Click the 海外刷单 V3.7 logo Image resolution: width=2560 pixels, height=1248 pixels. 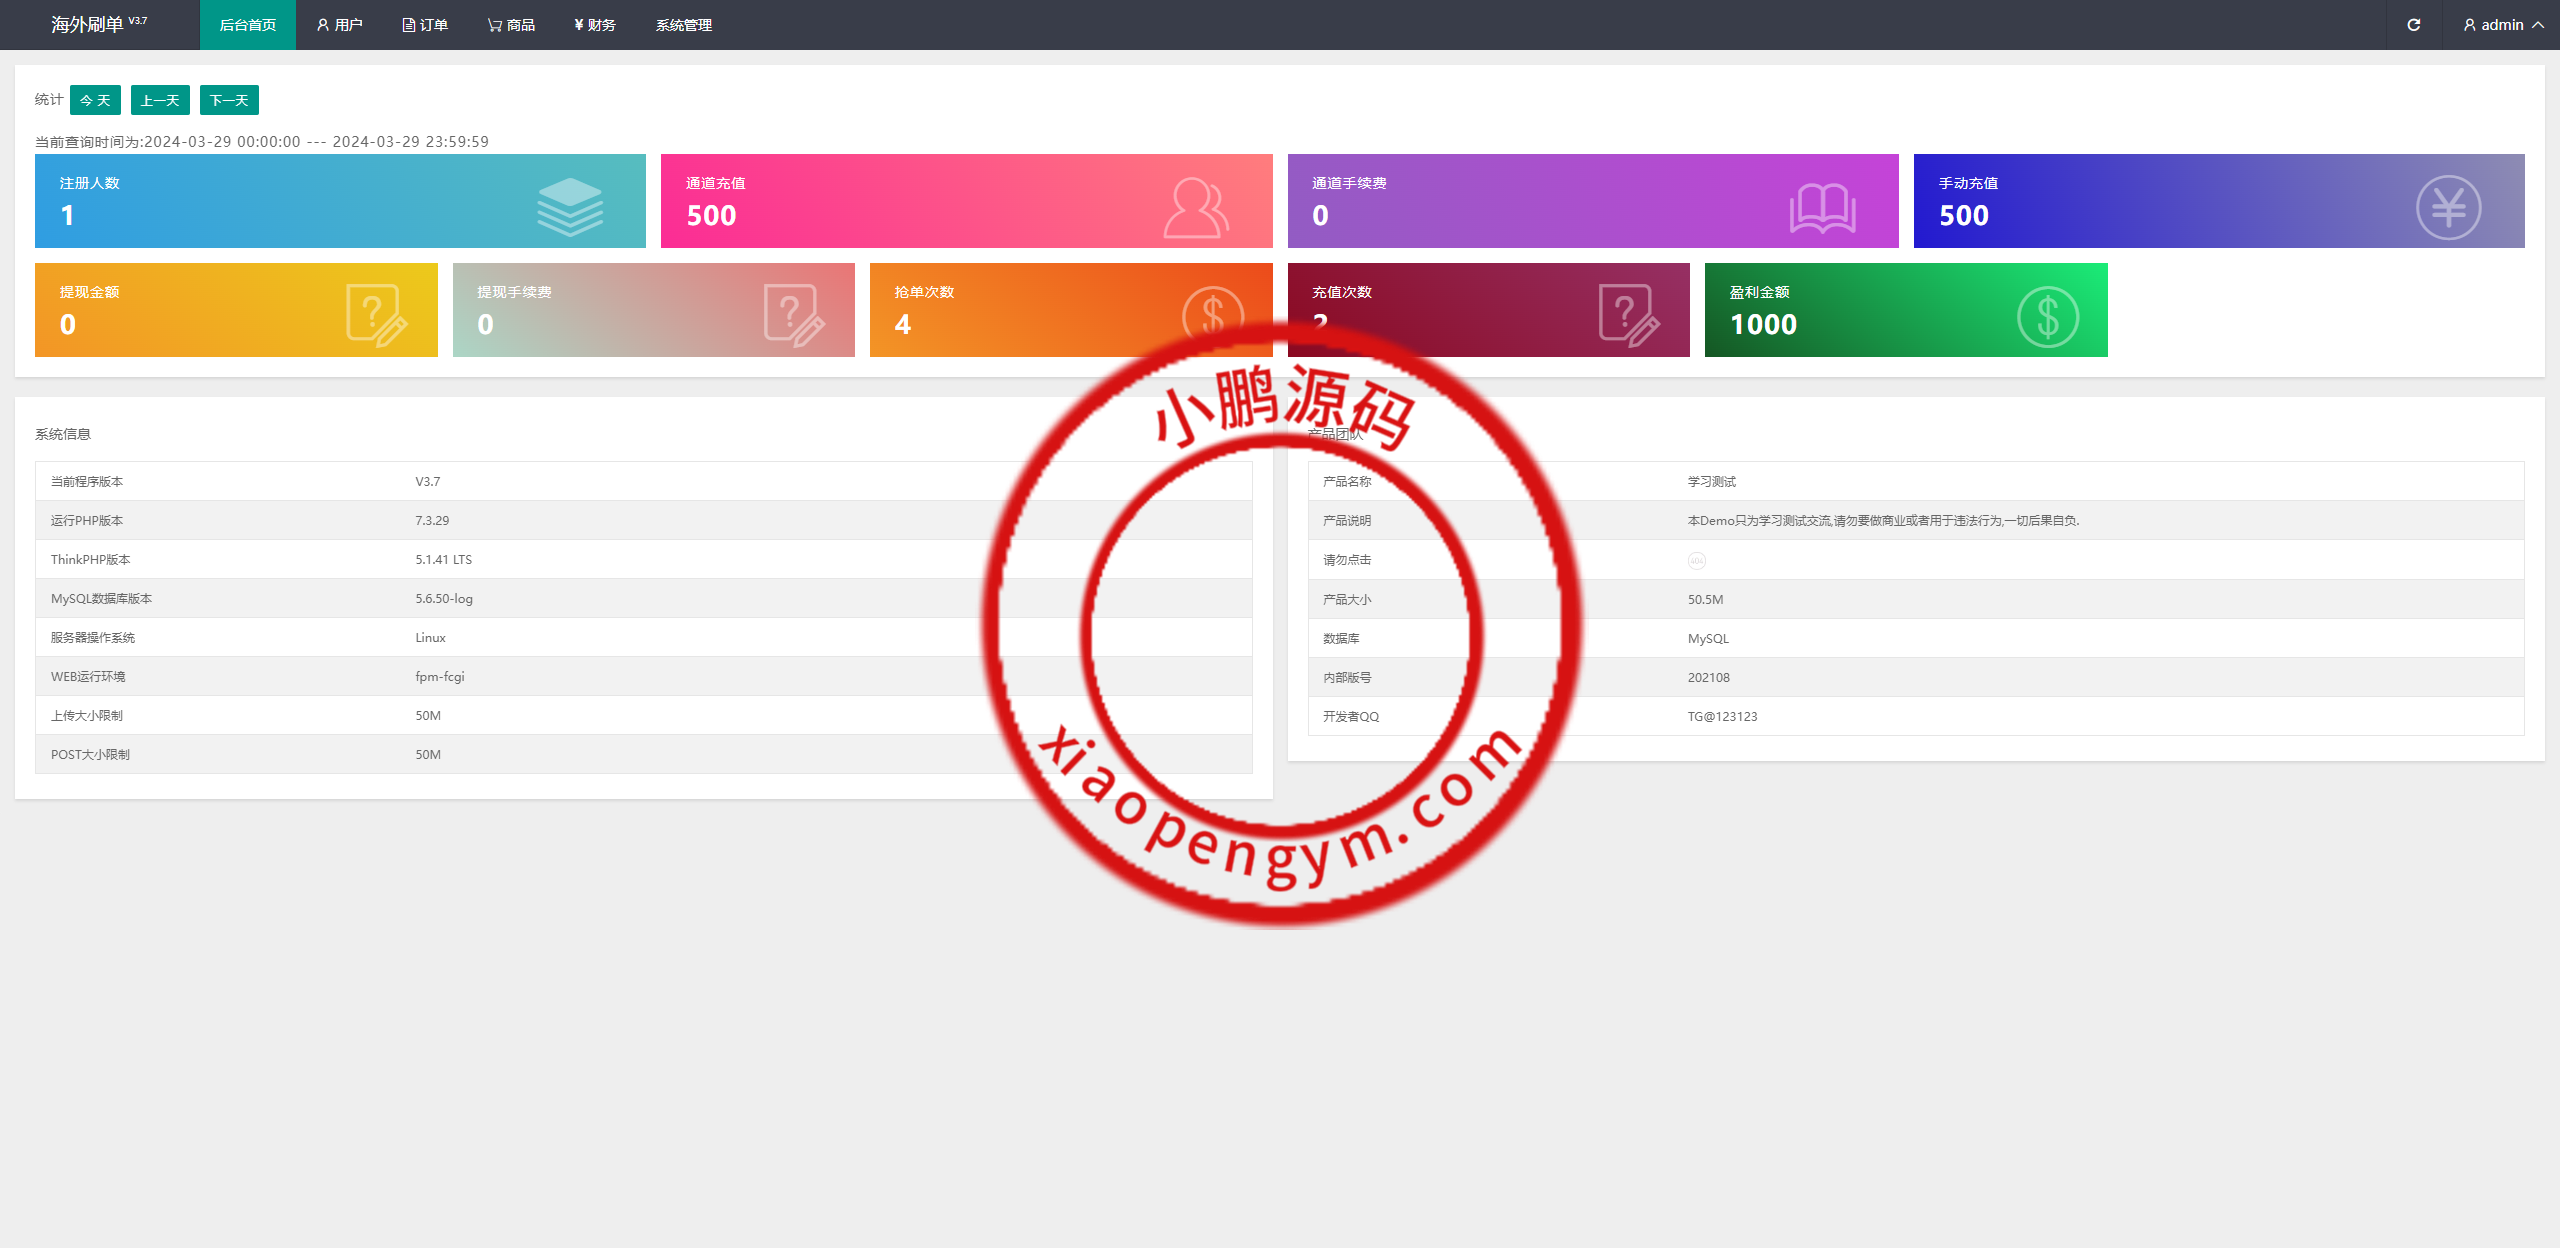pyautogui.click(x=95, y=24)
